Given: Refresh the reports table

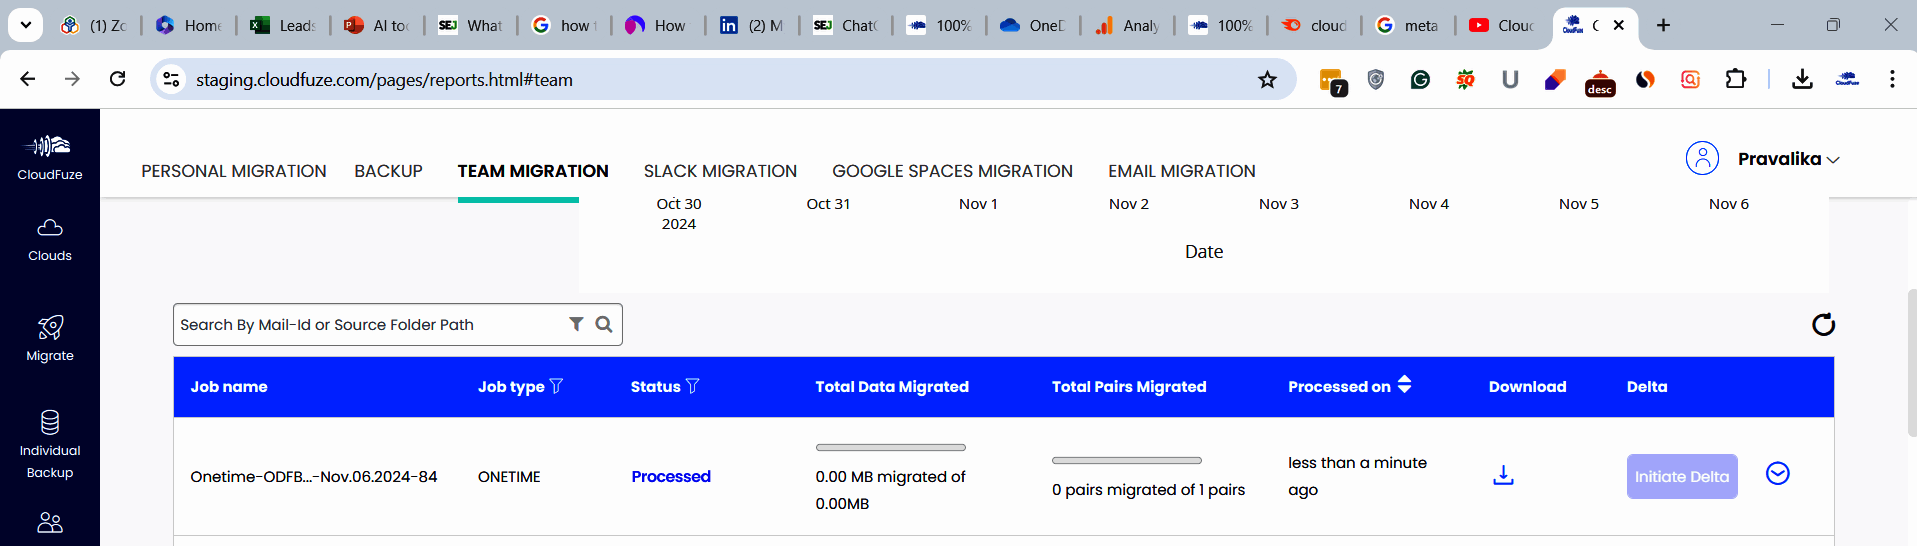Looking at the screenshot, I should tap(1823, 324).
